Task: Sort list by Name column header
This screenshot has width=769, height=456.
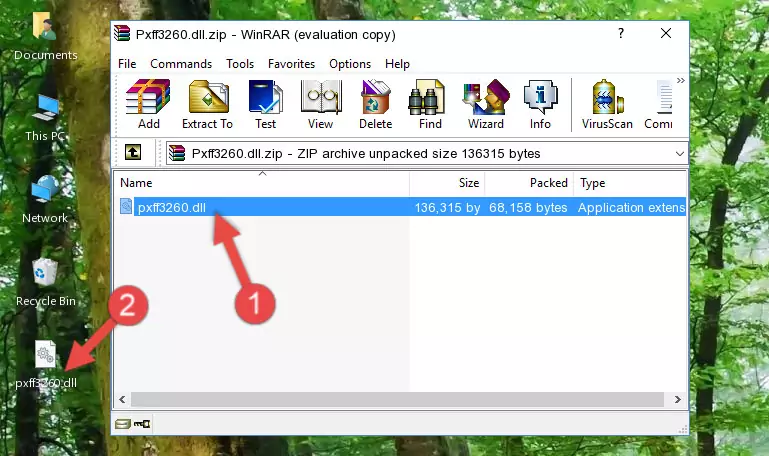Action: pyautogui.click(x=262, y=183)
